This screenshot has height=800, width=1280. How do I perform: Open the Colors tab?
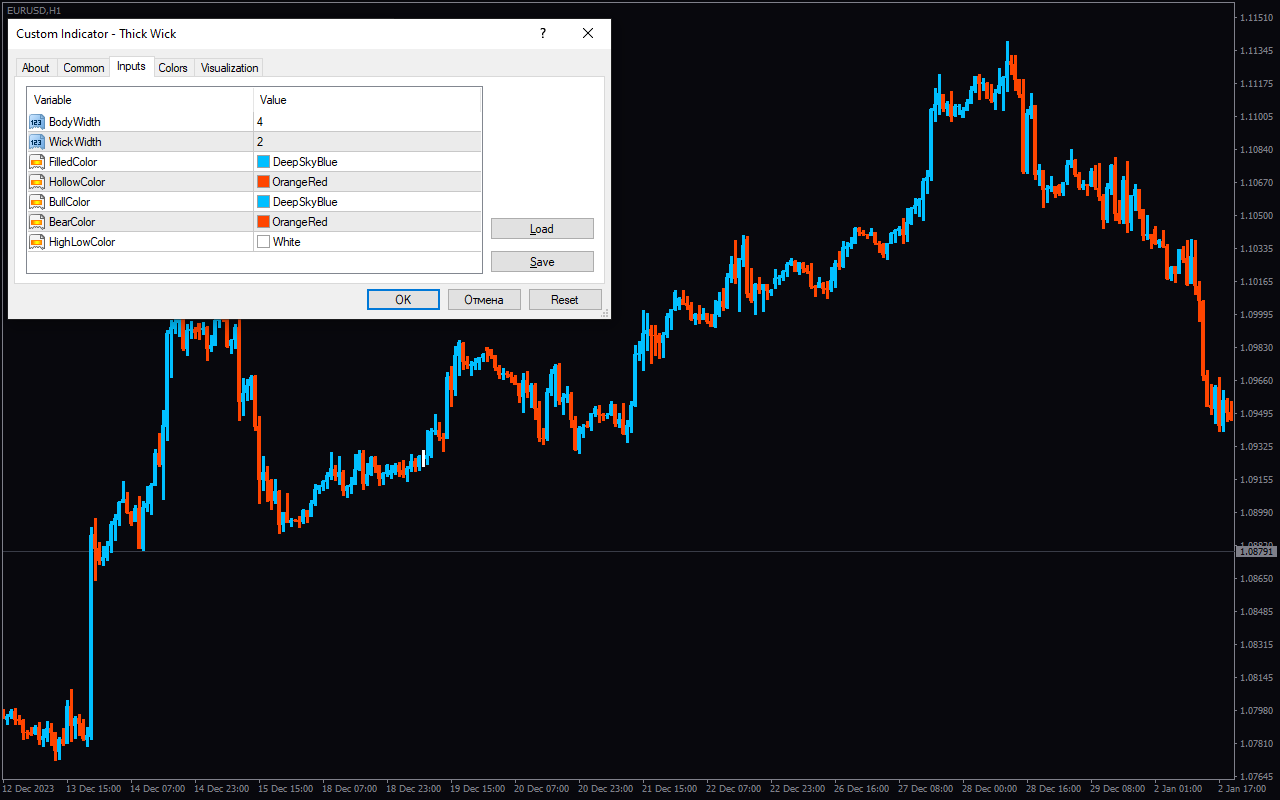click(173, 68)
